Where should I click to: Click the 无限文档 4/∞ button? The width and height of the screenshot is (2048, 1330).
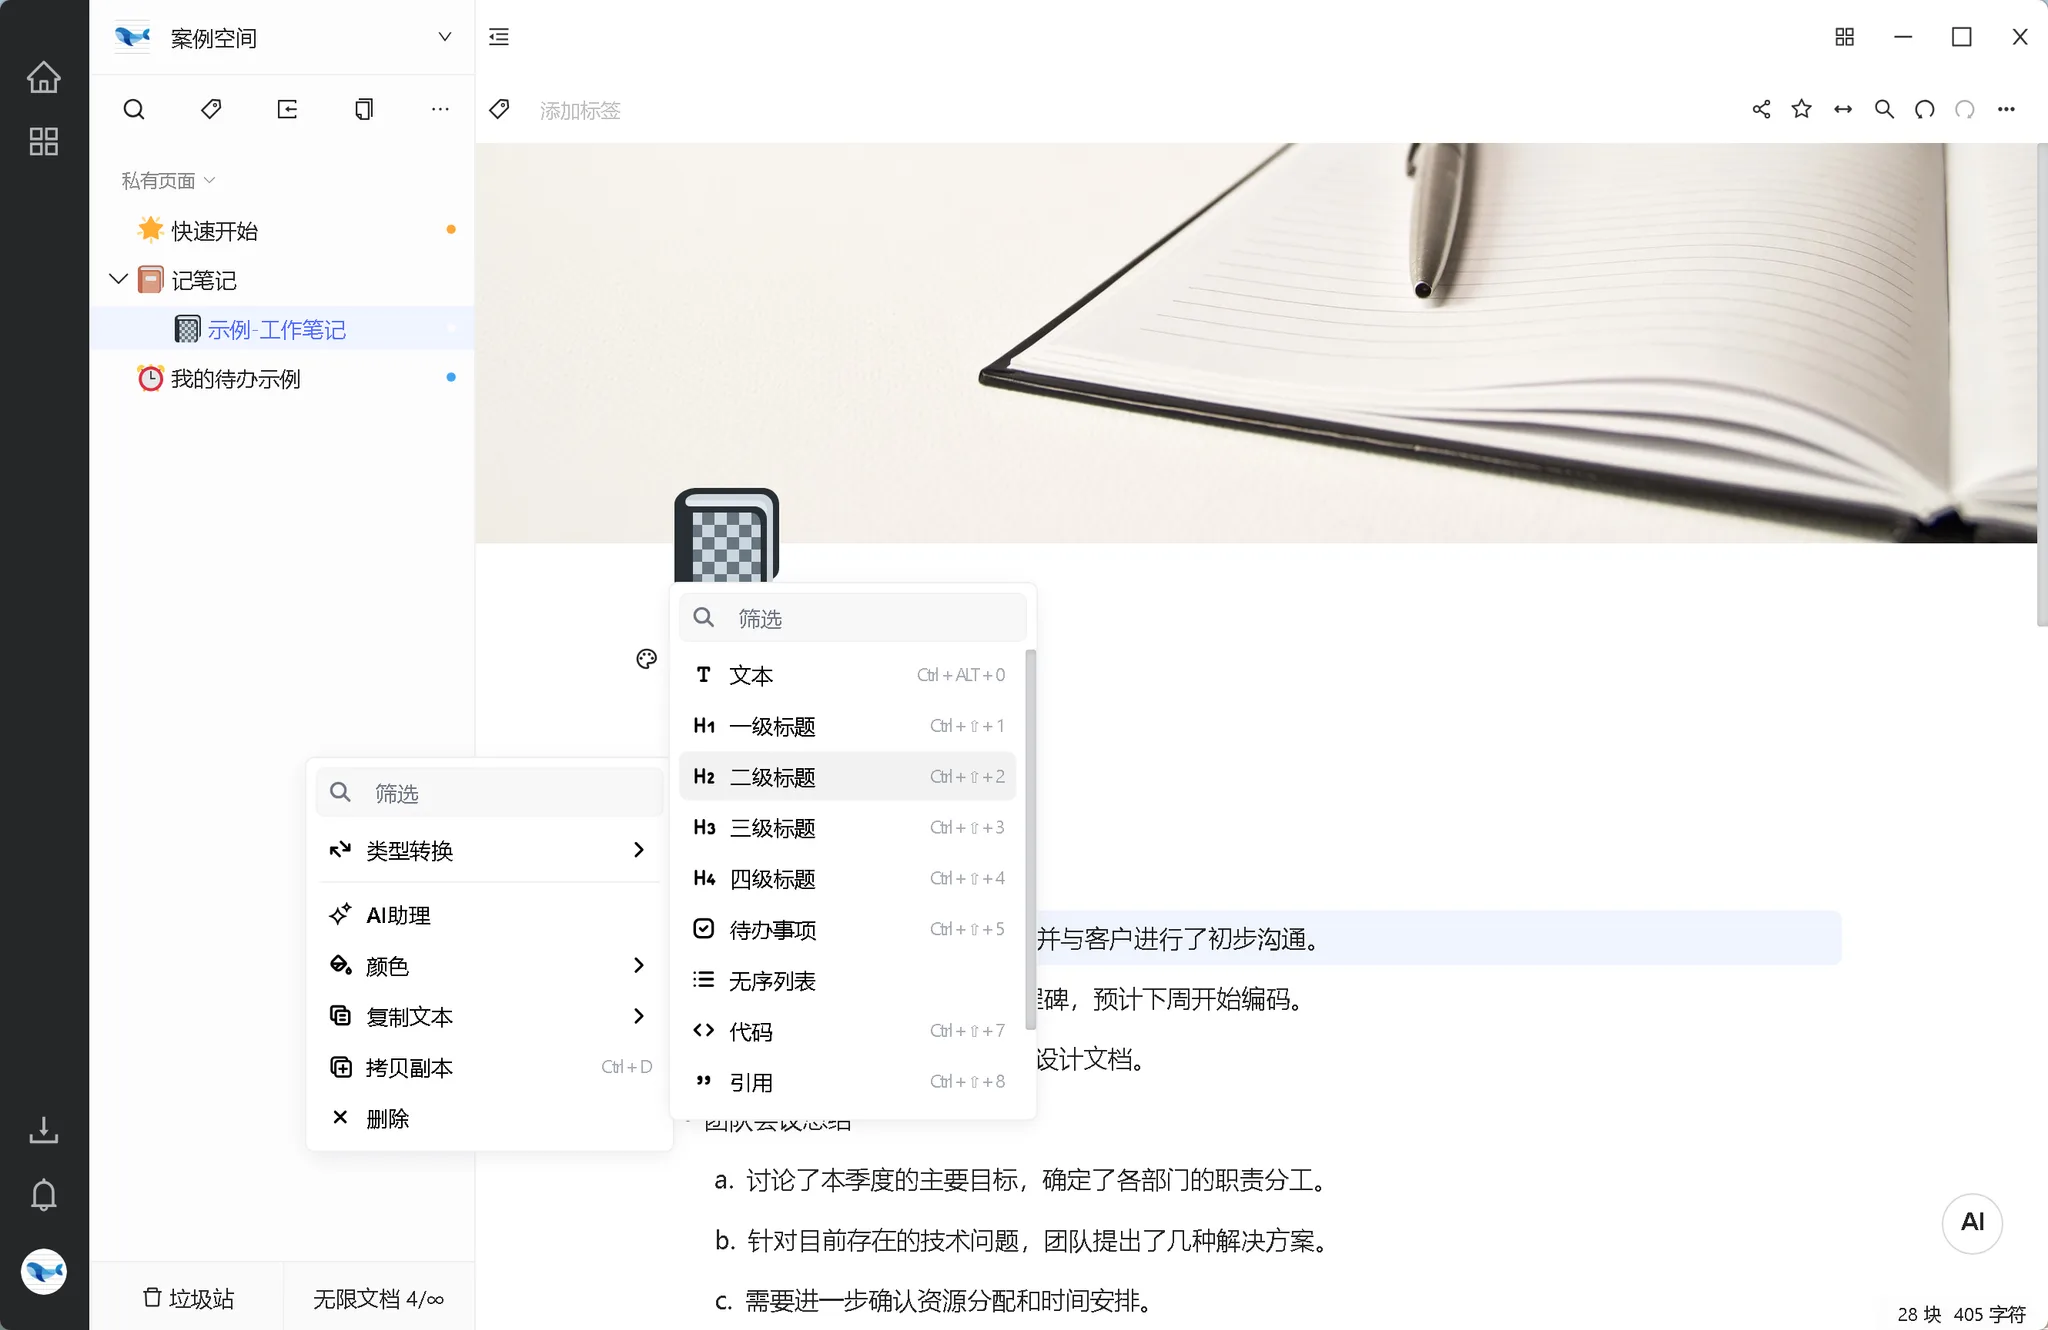379,1298
